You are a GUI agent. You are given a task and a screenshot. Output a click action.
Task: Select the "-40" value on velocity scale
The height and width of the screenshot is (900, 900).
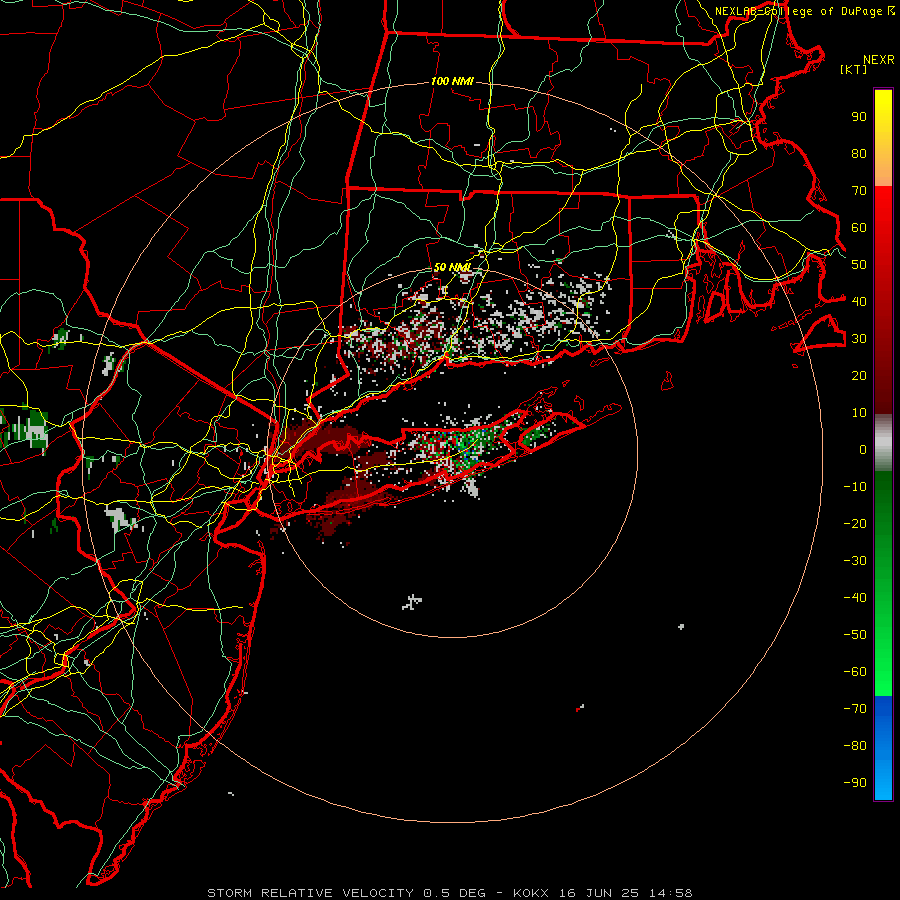coord(855,598)
